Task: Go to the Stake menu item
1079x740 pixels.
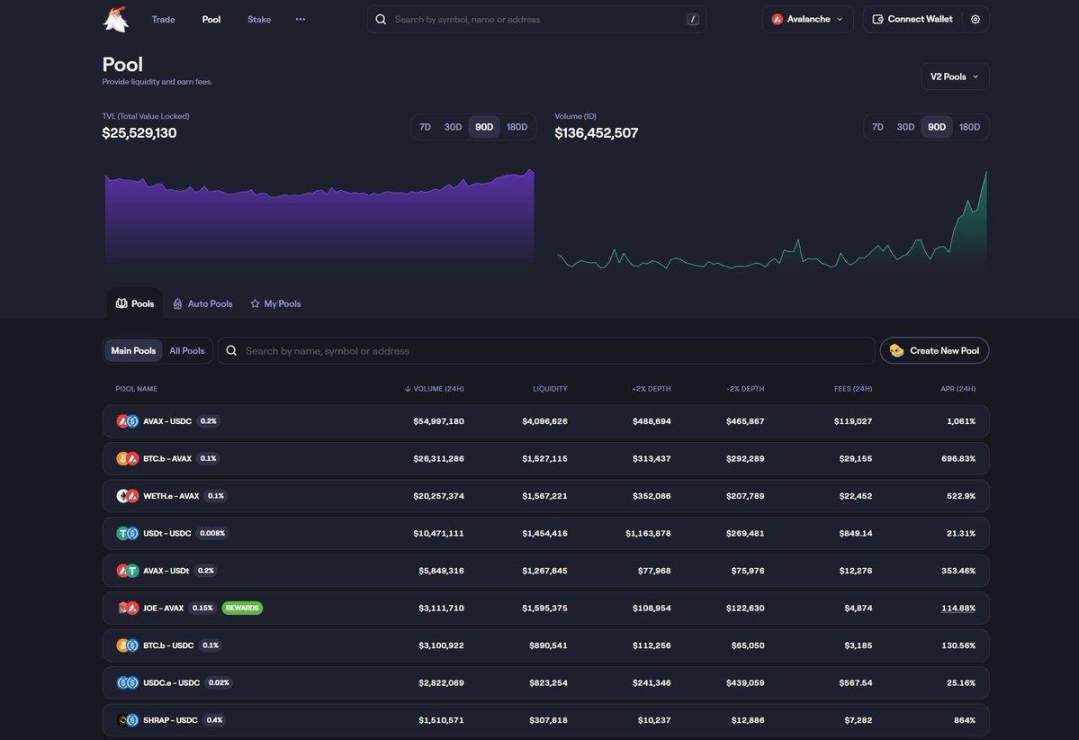Action: coord(259,19)
